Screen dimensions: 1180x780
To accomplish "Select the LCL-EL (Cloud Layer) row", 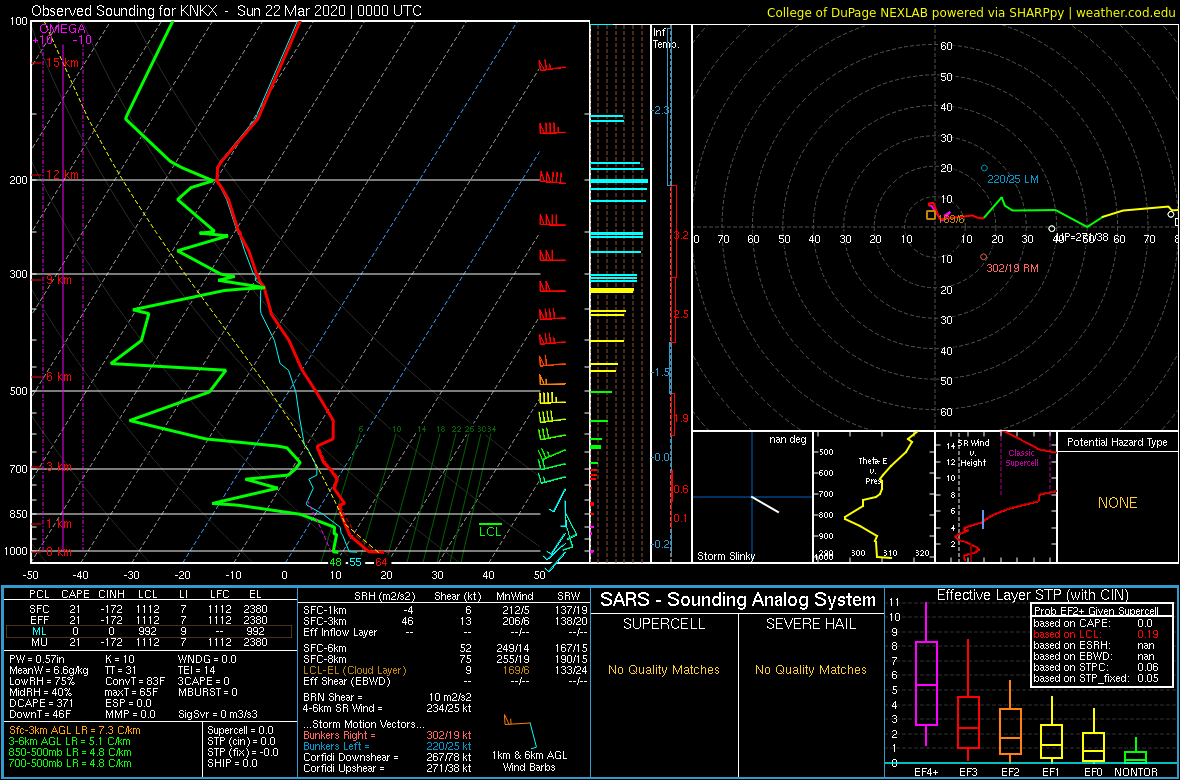I will (444, 670).
